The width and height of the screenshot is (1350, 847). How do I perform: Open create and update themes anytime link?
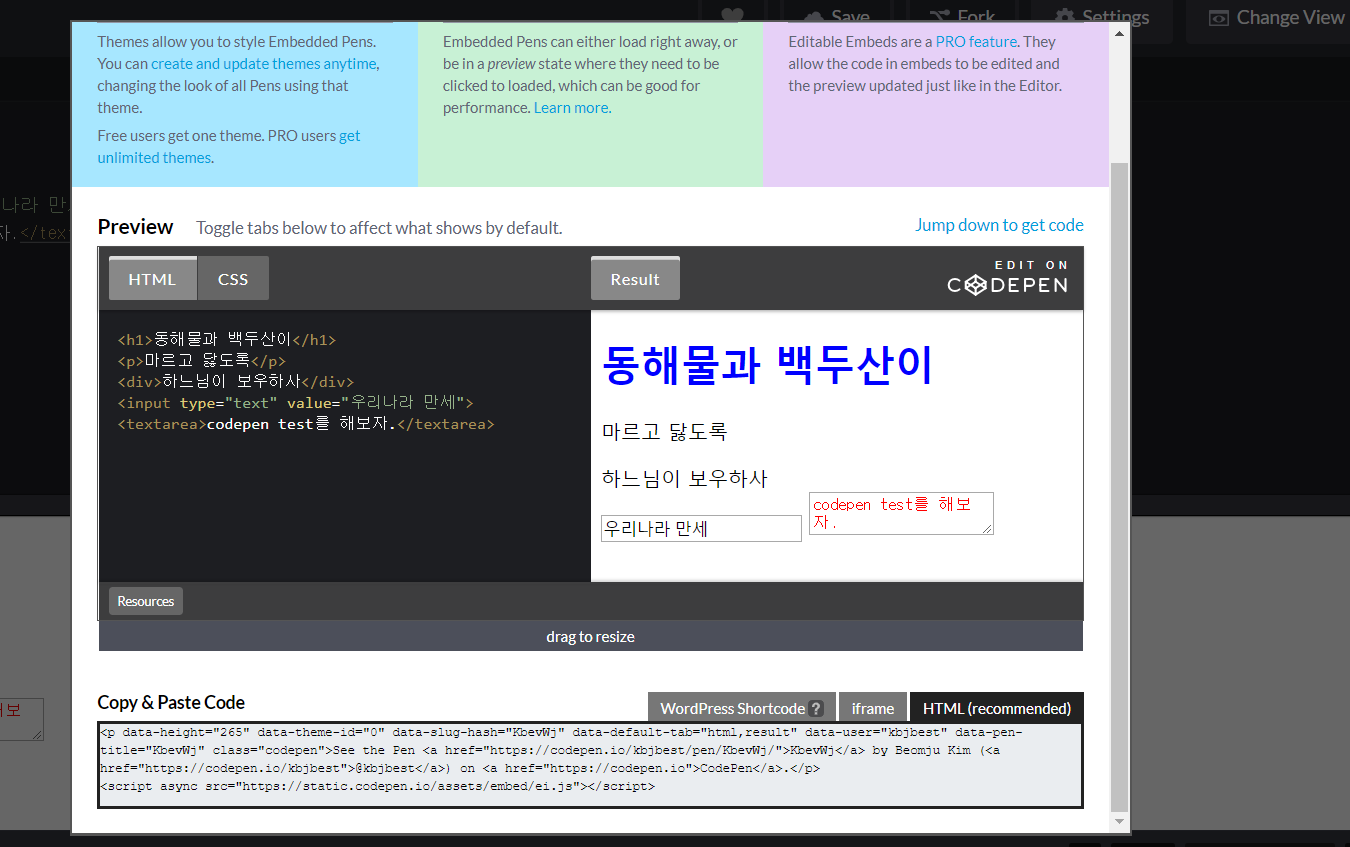pos(264,63)
